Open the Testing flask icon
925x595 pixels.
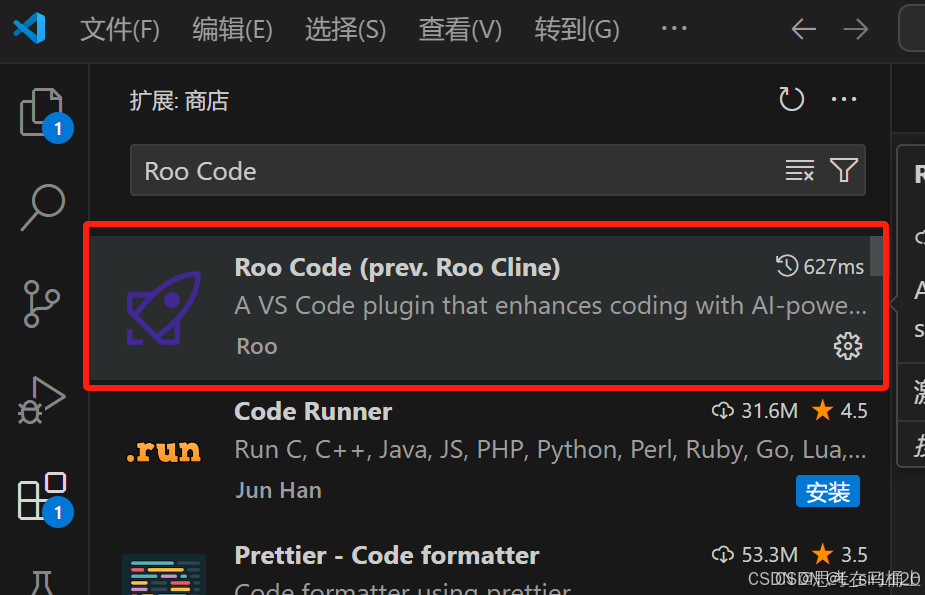pos(42,582)
